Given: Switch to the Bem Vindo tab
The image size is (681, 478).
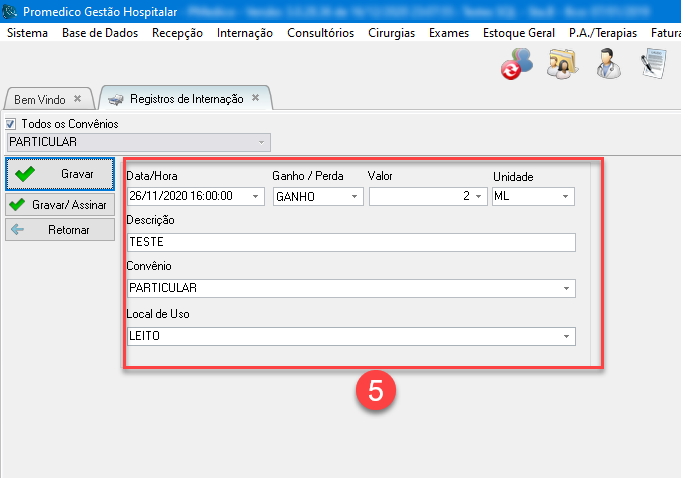Looking at the screenshot, I should tap(38, 99).
